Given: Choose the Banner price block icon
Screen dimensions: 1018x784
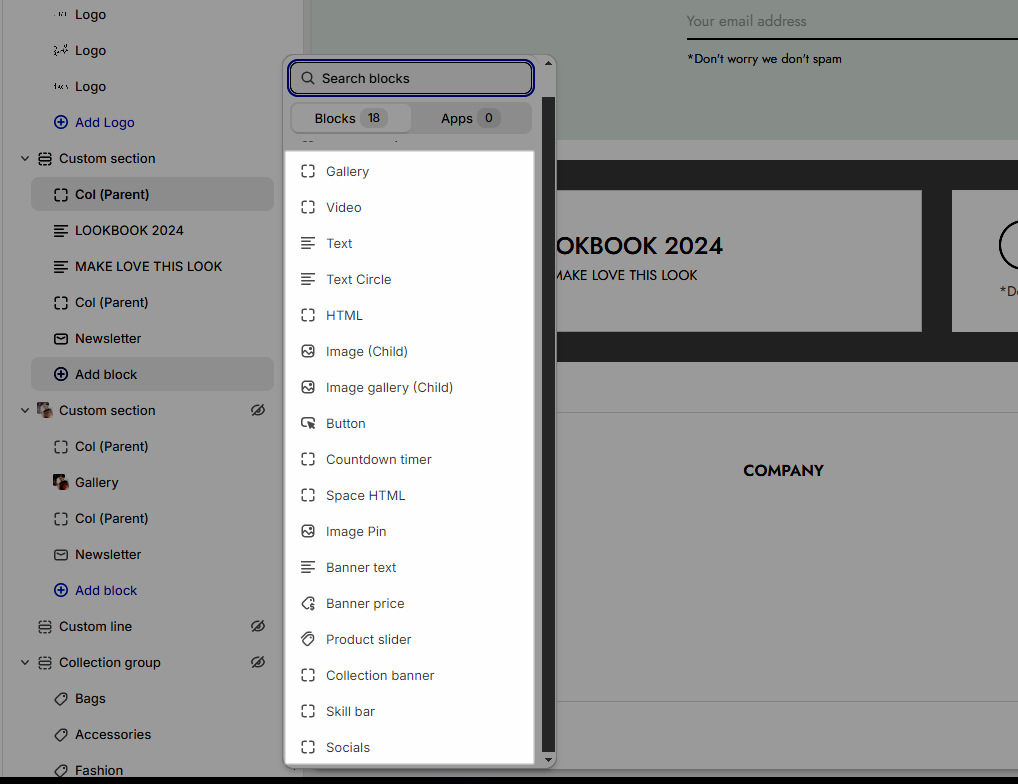Looking at the screenshot, I should point(308,604).
